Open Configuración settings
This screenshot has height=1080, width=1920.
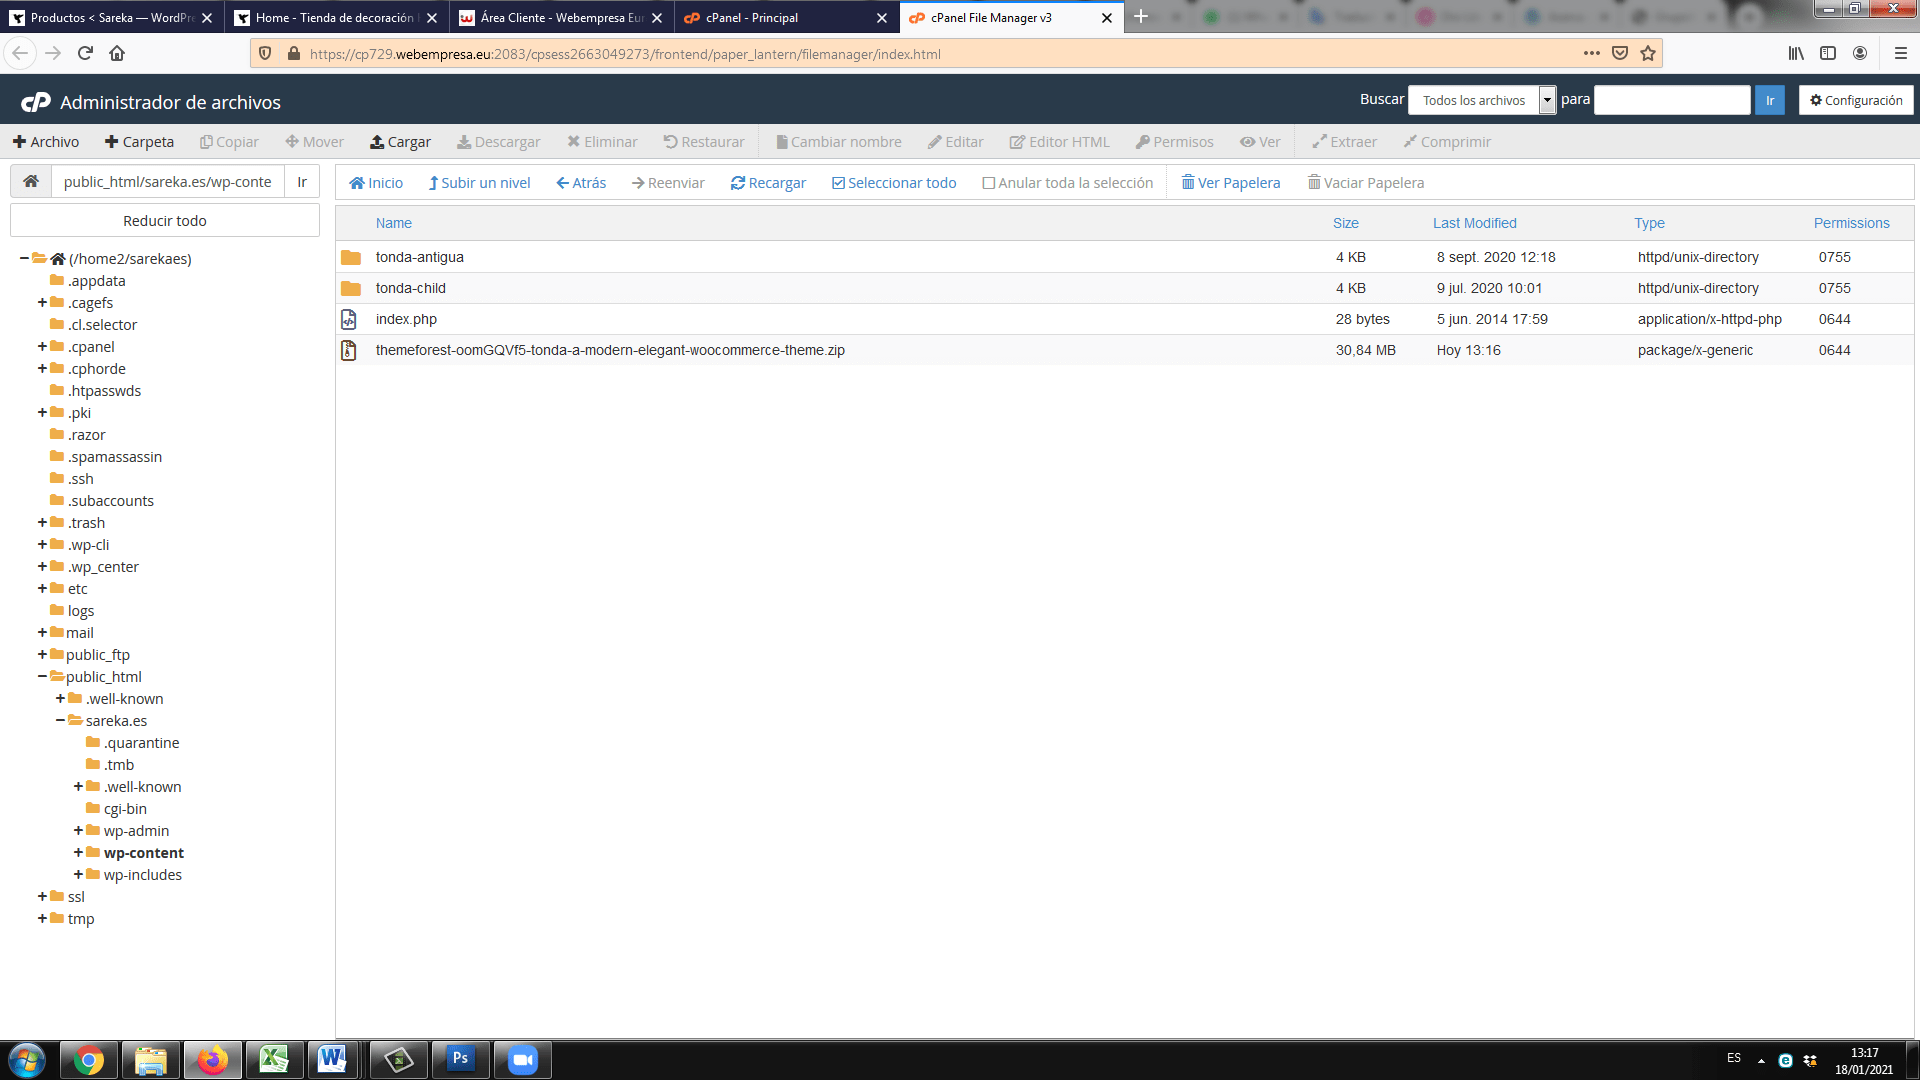point(1856,100)
